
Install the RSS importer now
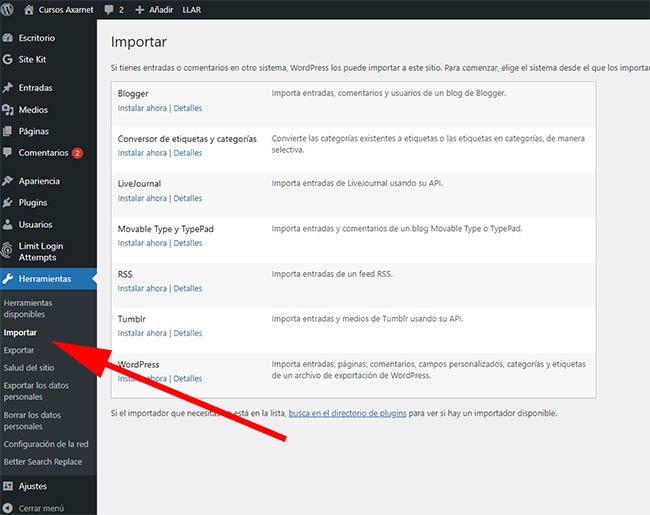point(142,289)
